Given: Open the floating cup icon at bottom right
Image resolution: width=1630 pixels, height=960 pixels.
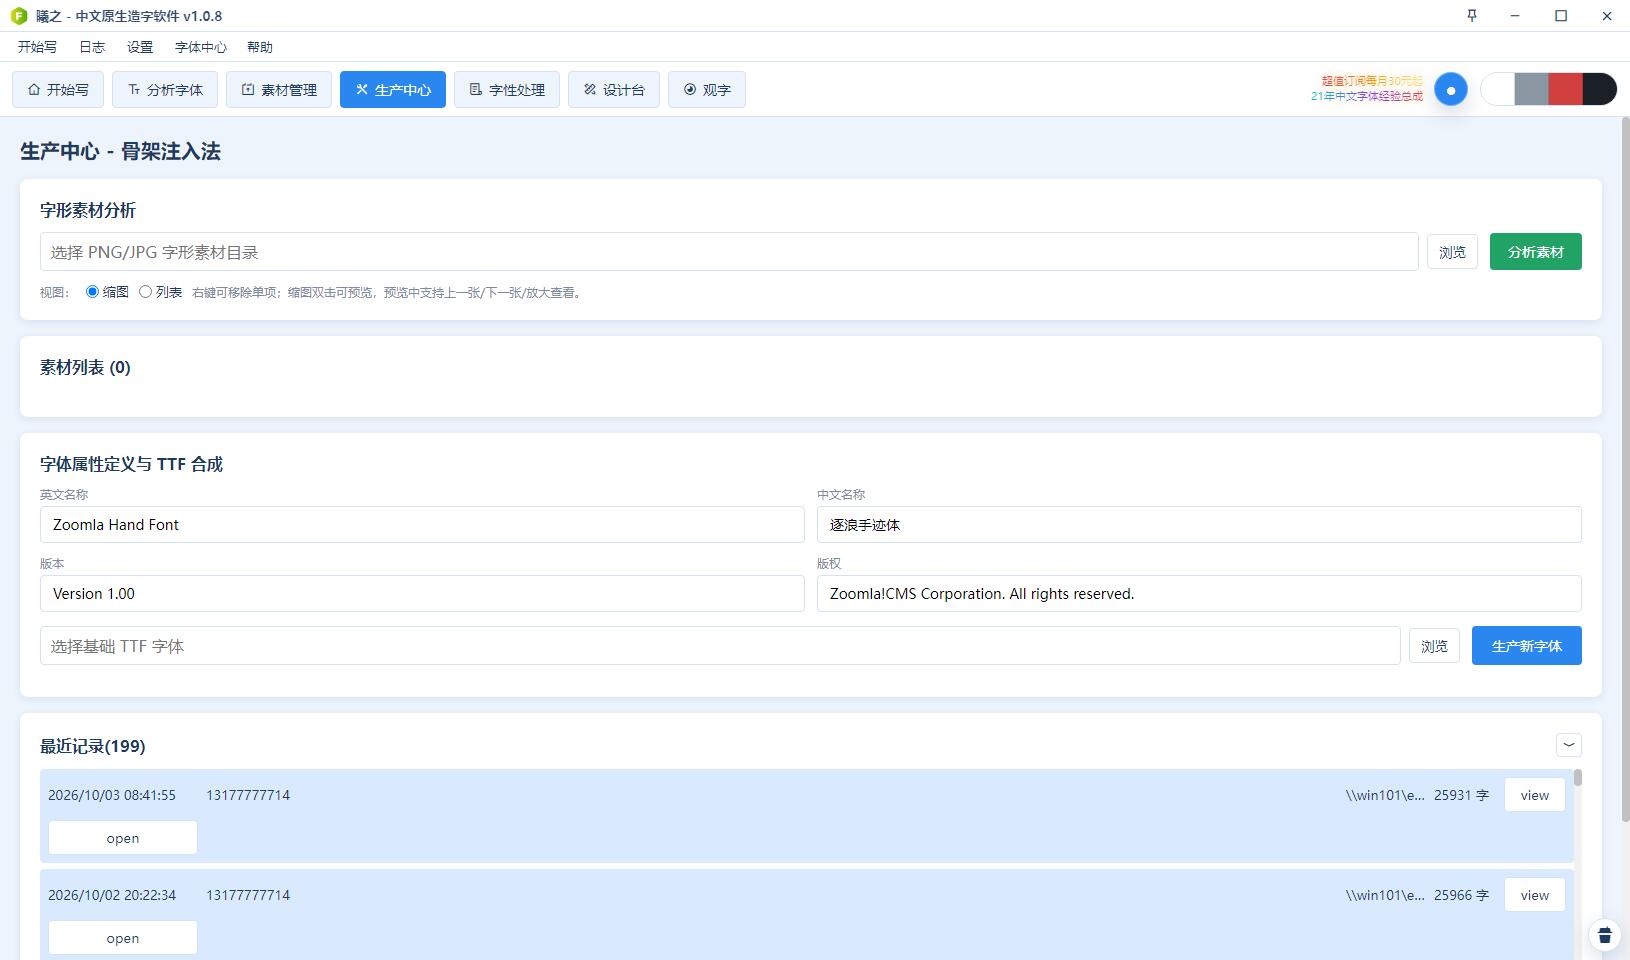Looking at the screenshot, I should [x=1605, y=935].
